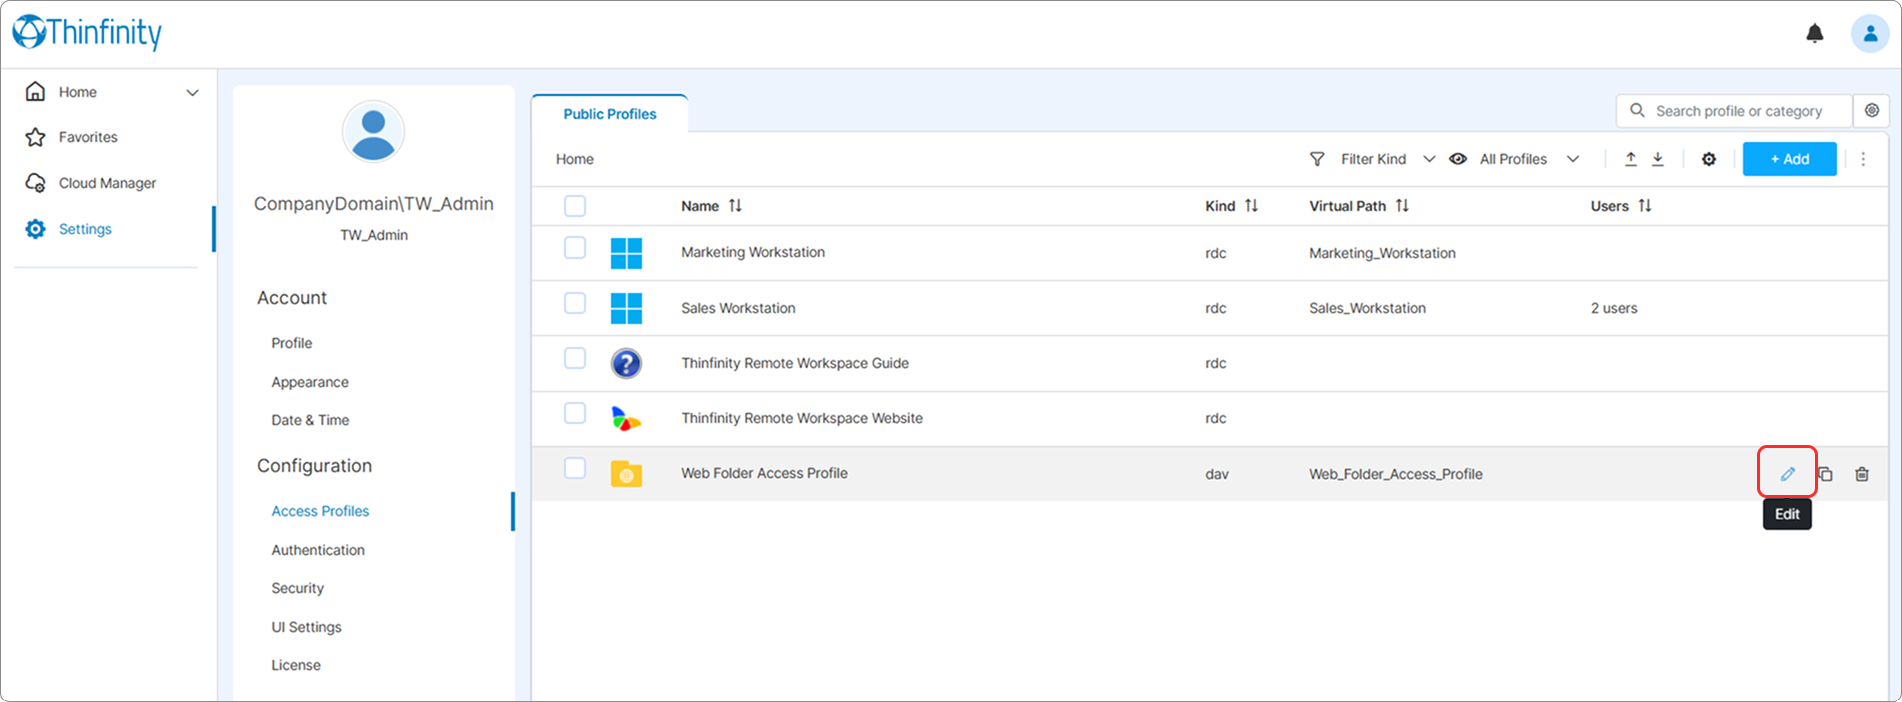Open Favorites in the sidebar
This screenshot has width=1902, height=702.
[88, 137]
